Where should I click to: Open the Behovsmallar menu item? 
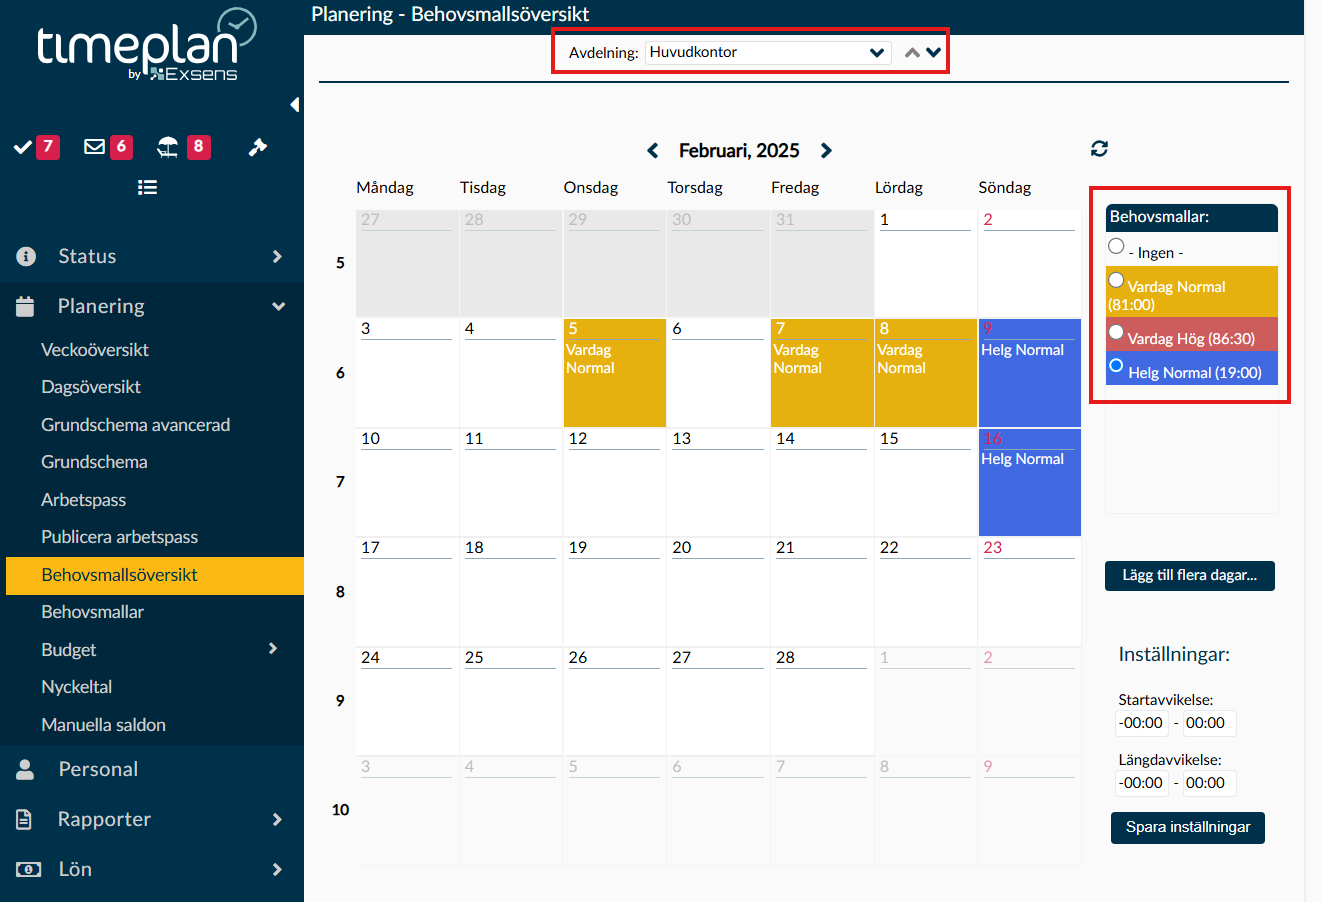92,612
